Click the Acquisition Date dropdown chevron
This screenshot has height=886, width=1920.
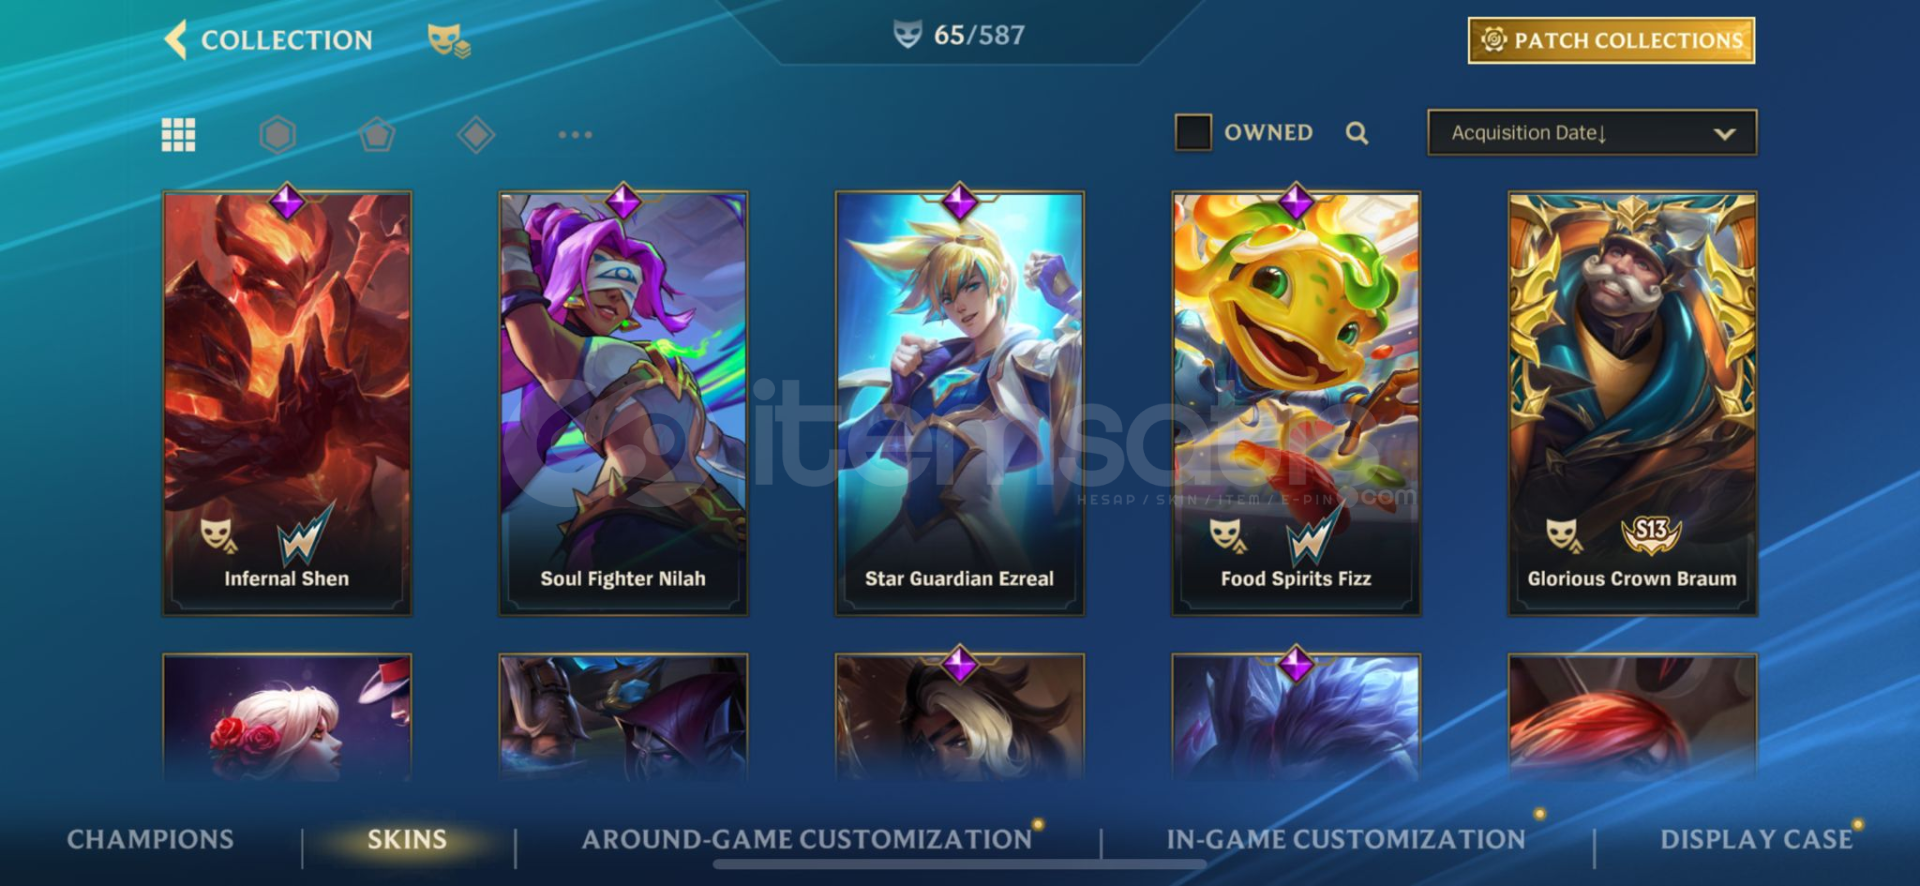pyautogui.click(x=1725, y=134)
